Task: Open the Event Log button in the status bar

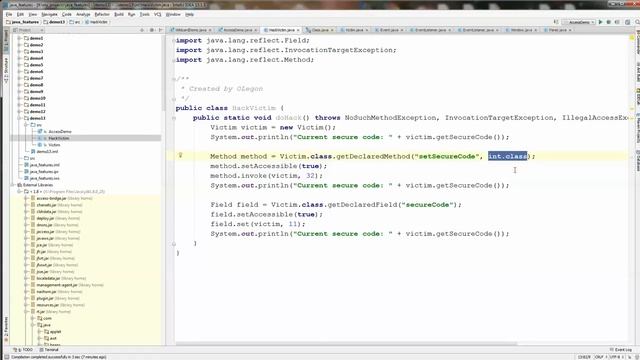Action: click(x=621, y=350)
